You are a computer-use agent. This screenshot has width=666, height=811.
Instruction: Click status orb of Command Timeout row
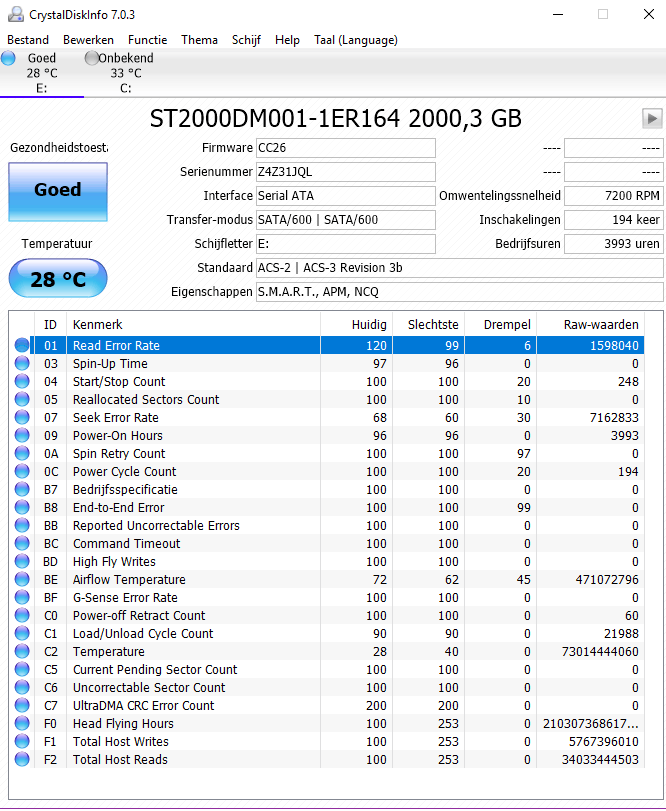pos(22,544)
